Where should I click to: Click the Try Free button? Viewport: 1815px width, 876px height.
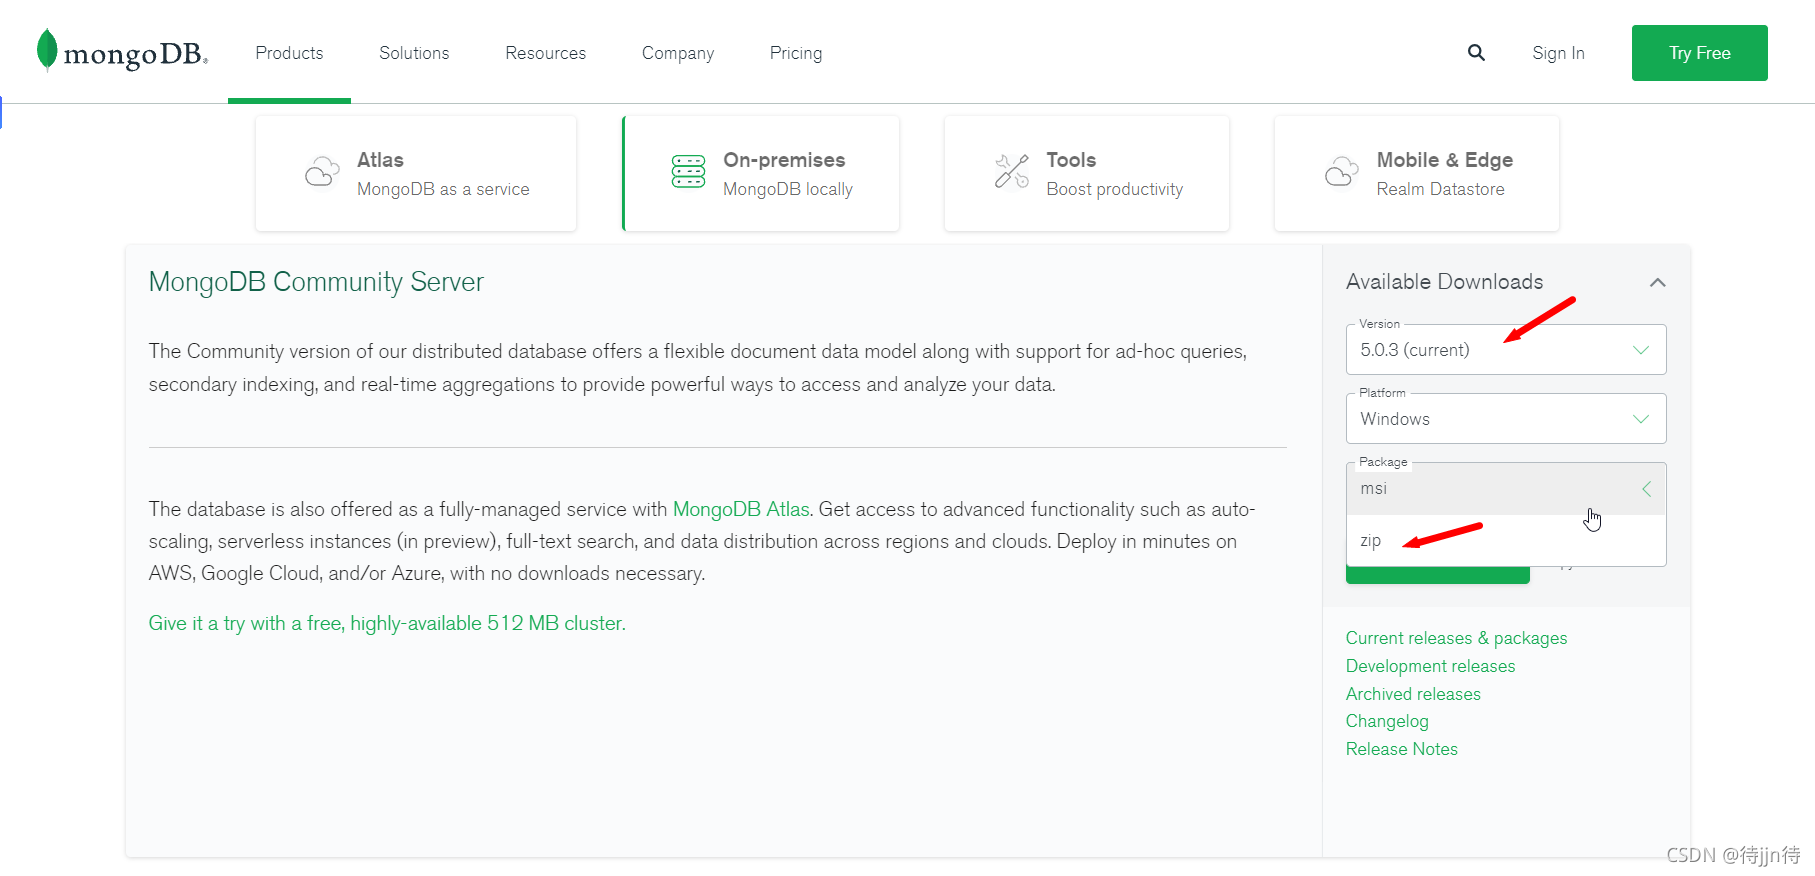point(1700,53)
